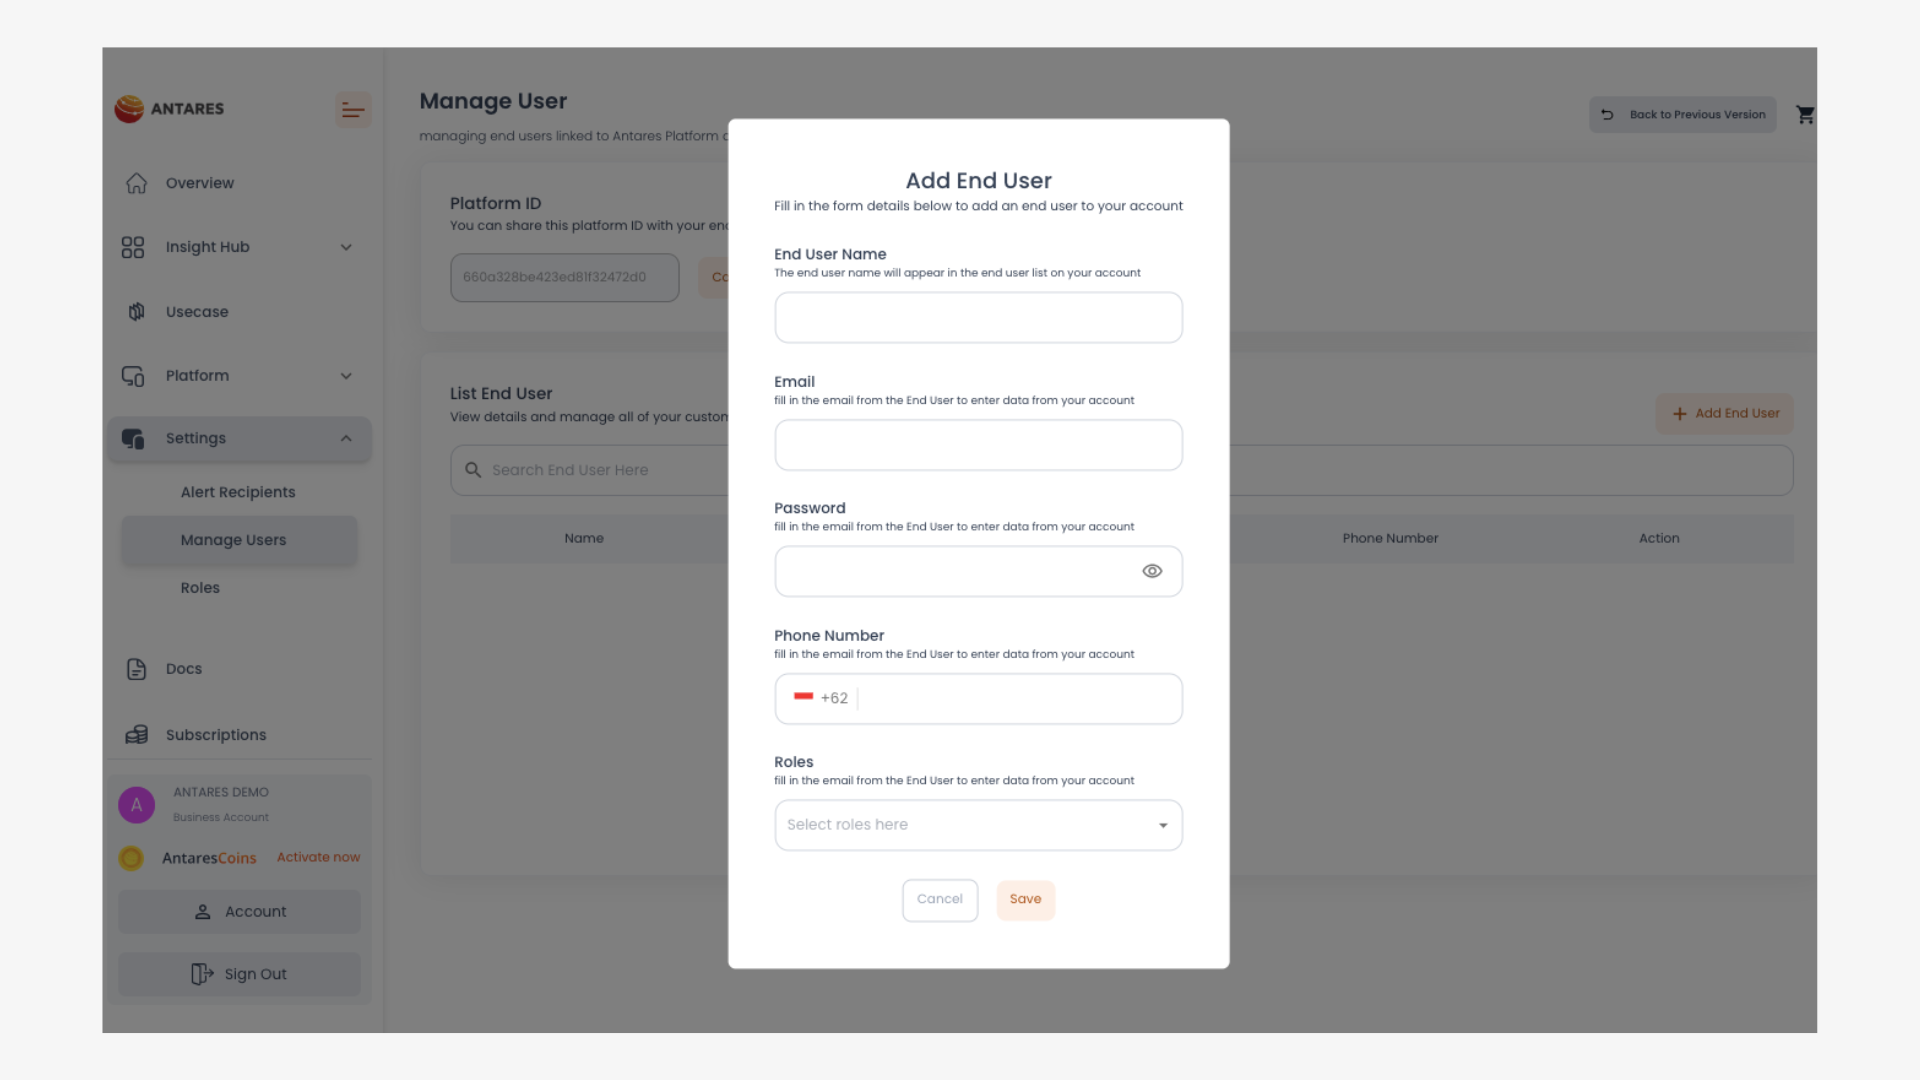Click the Insight Hub grid icon
Screen dimensions: 1920x1080
(133, 247)
